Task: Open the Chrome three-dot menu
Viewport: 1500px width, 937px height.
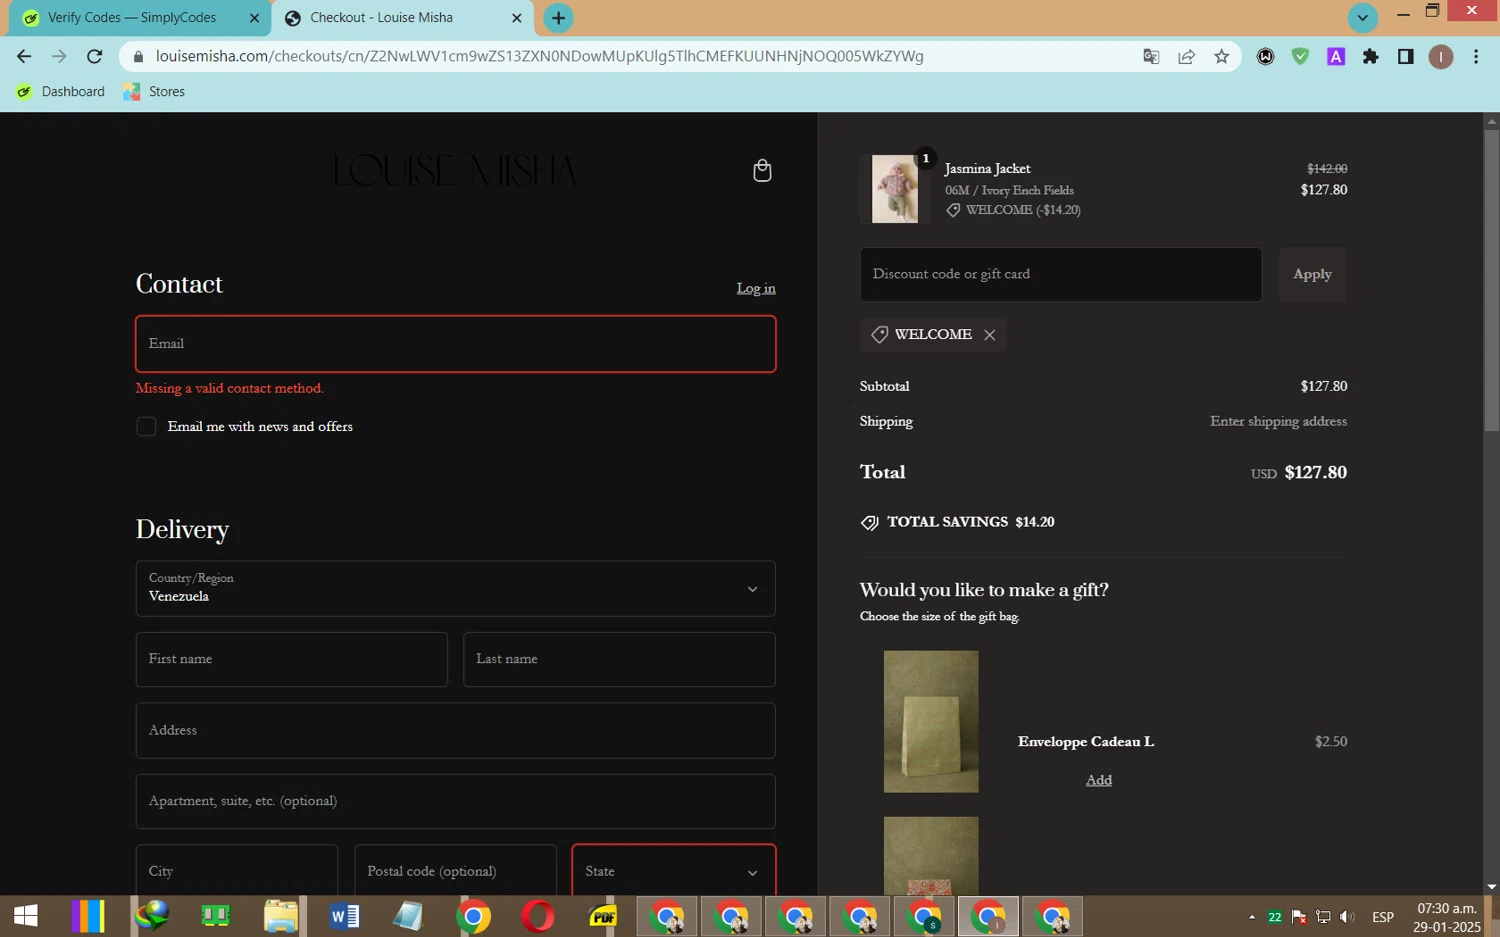Action: point(1476,57)
